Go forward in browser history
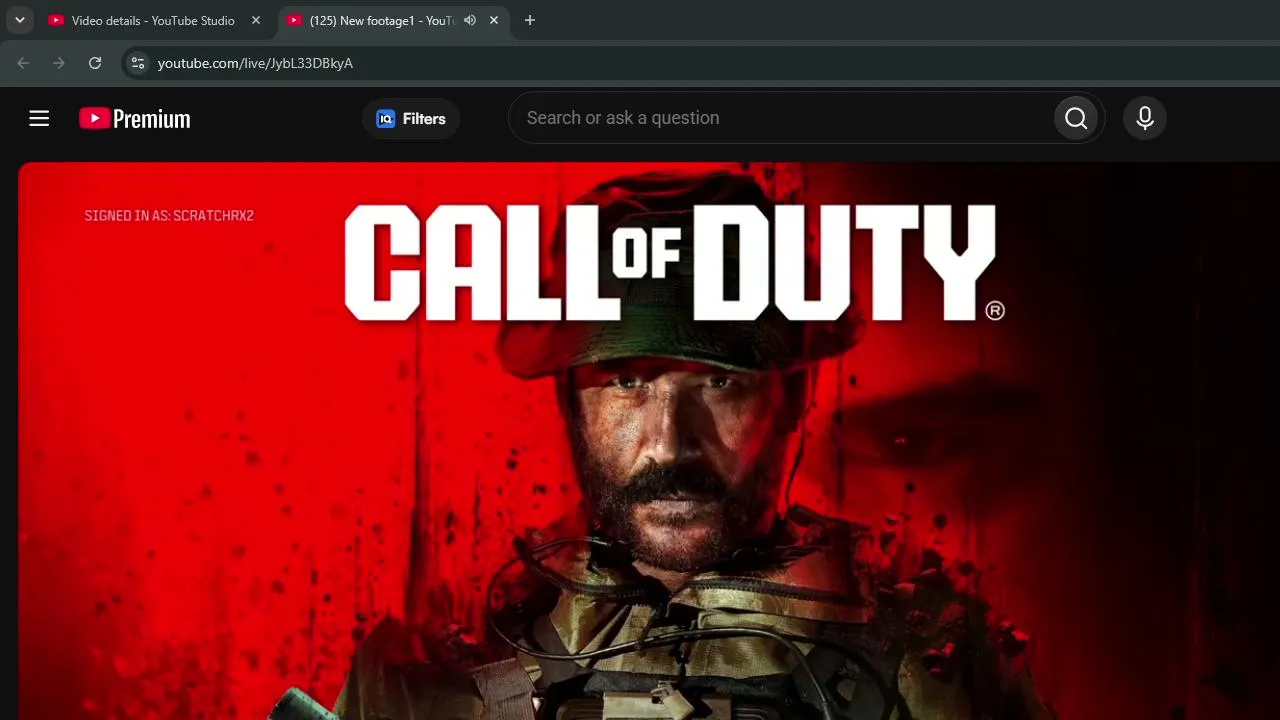Screen dimensions: 1280x720 click(59, 63)
